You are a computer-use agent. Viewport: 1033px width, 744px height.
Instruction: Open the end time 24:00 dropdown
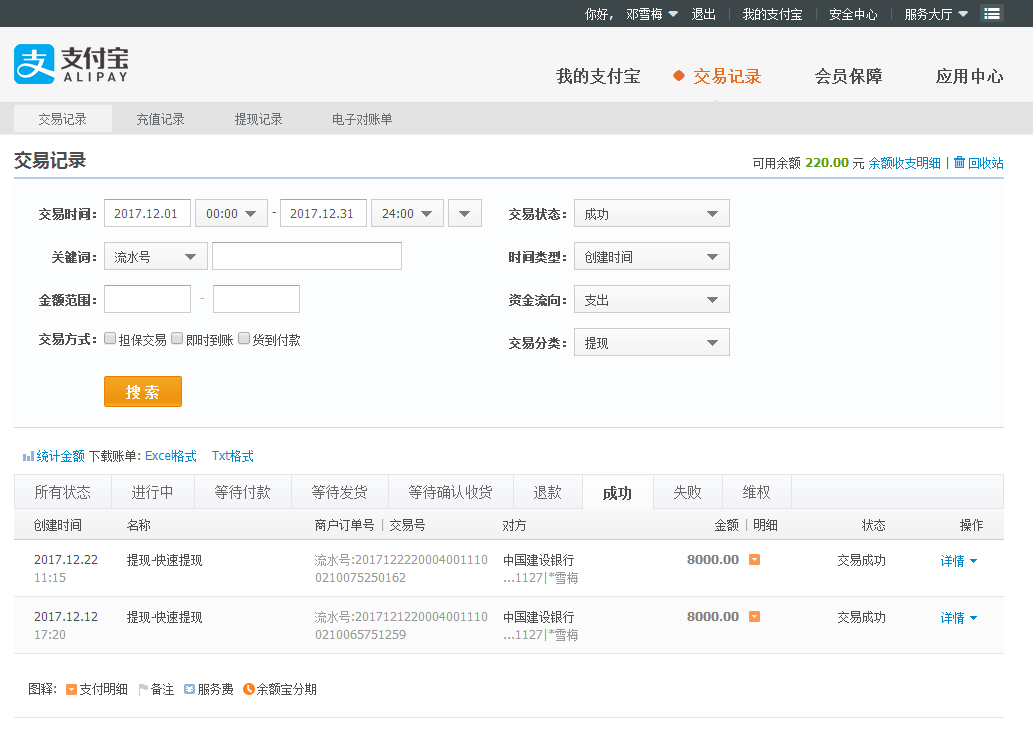click(x=407, y=214)
